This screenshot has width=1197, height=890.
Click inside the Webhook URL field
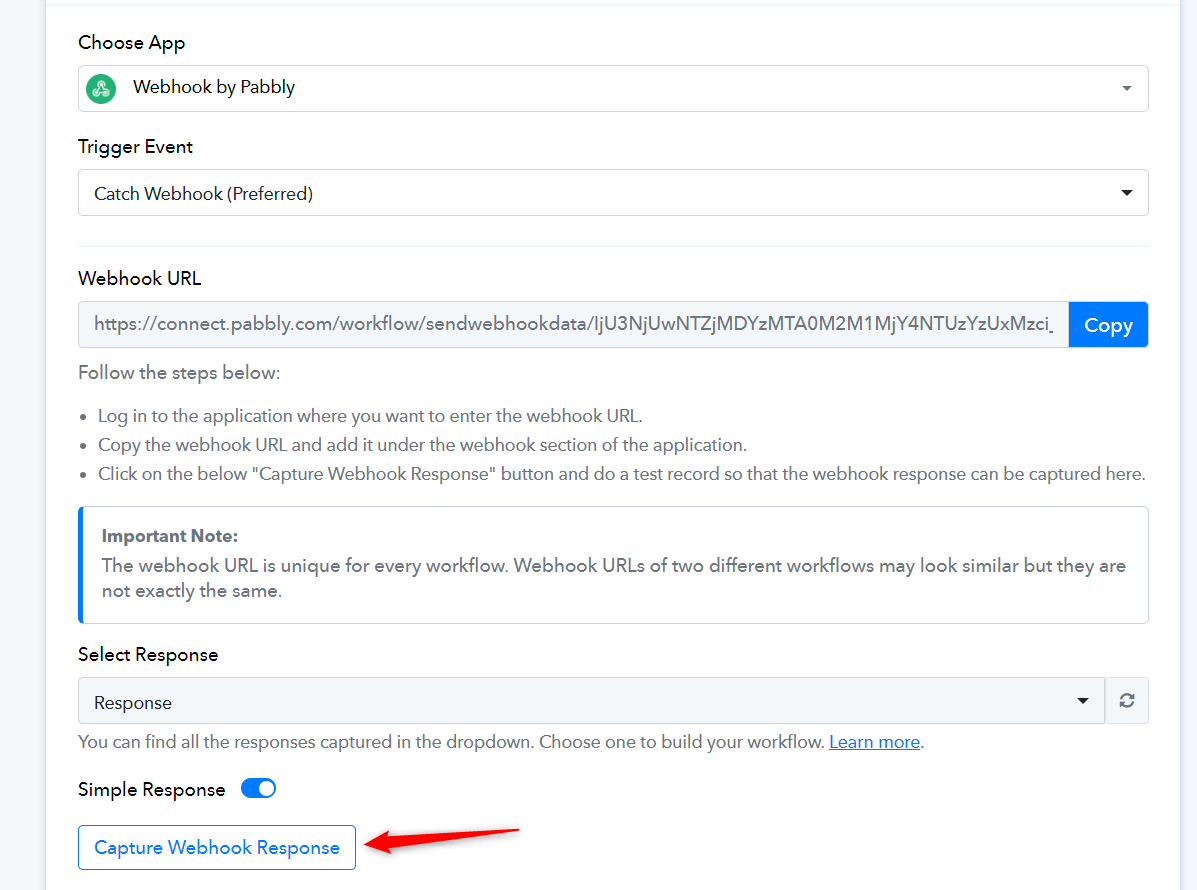[x=573, y=324]
